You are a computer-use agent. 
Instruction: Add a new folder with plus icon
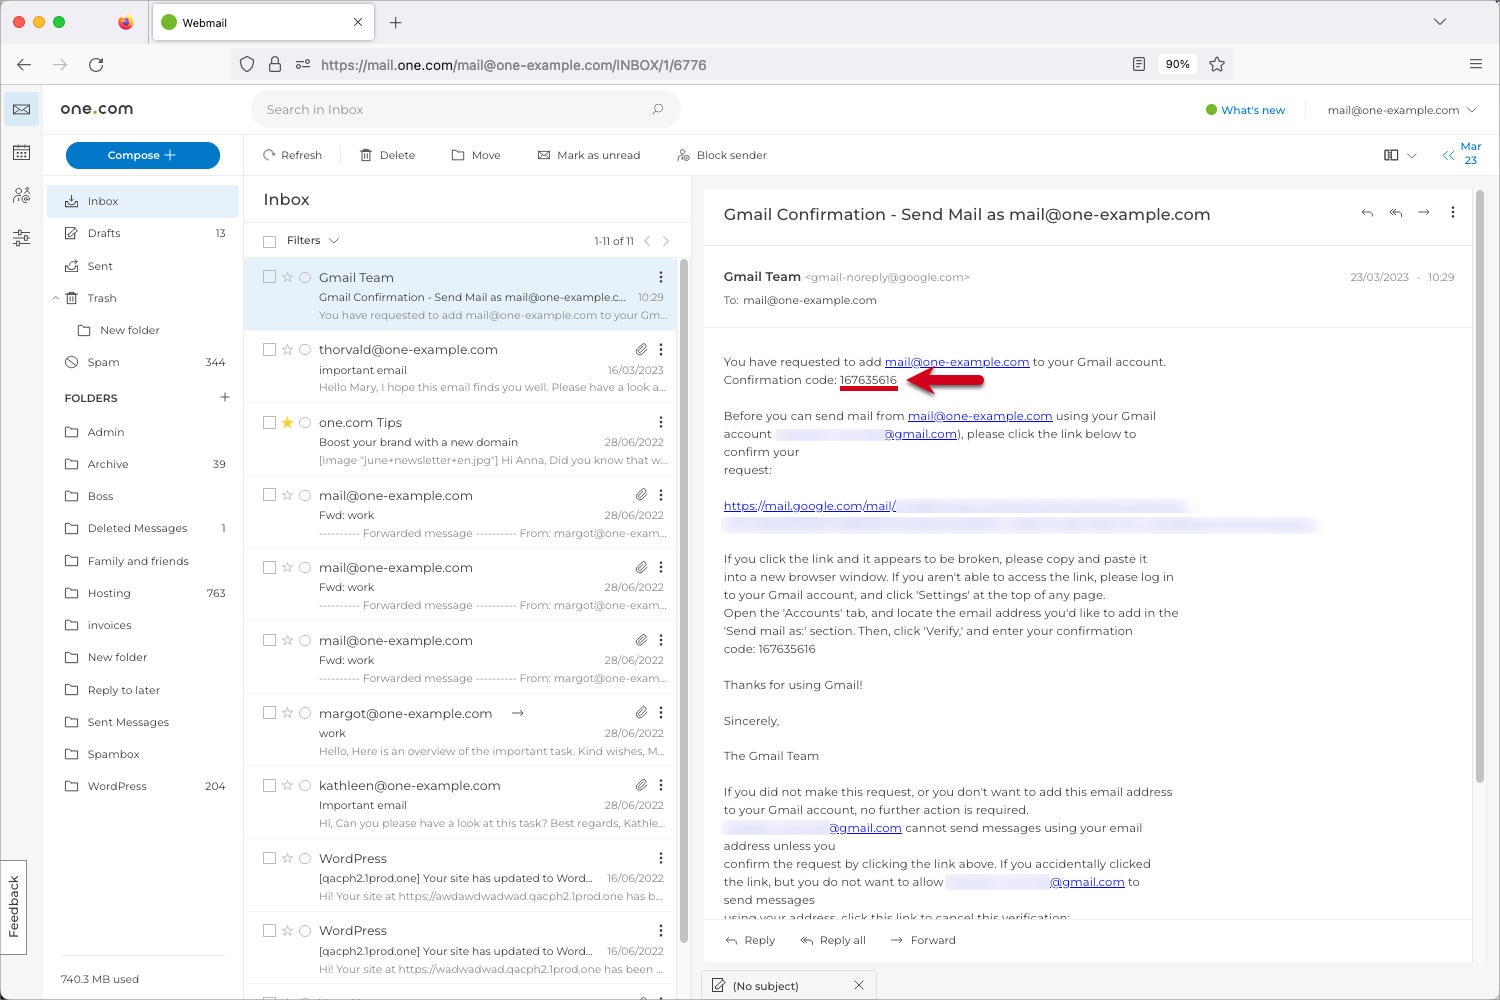point(225,397)
